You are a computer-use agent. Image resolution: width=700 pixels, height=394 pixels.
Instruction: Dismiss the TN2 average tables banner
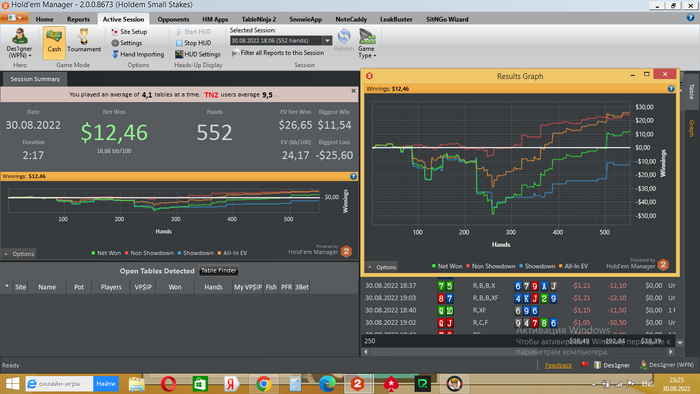tap(353, 91)
